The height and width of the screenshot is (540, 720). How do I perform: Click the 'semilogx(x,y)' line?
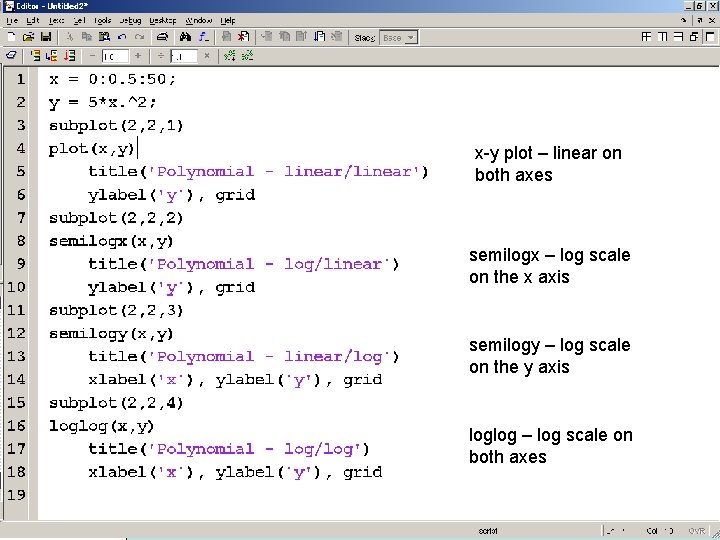pyautogui.click(x=111, y=242)
